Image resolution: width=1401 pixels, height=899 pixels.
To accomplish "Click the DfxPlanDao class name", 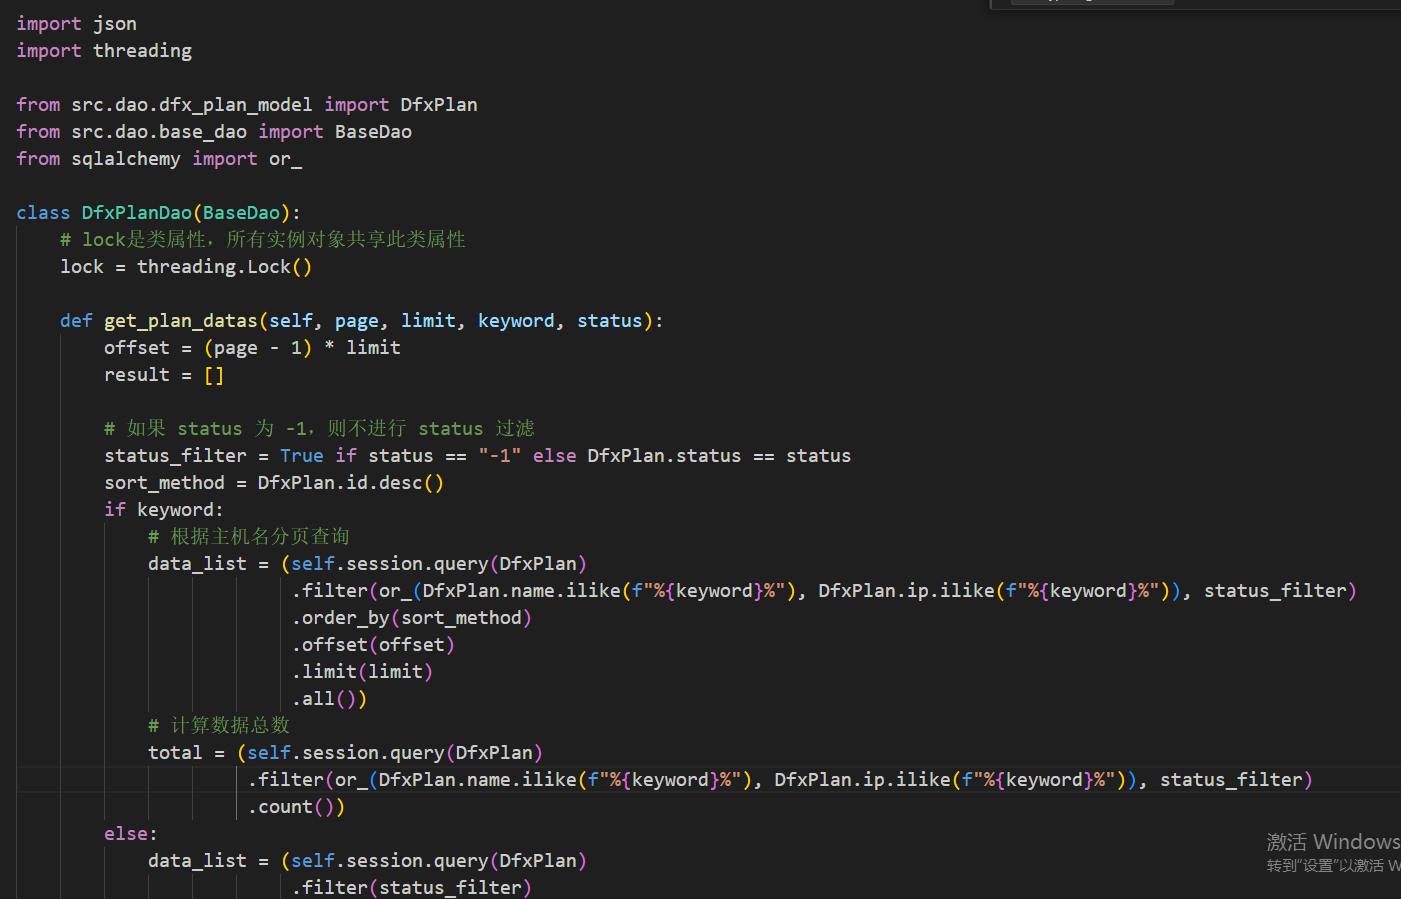I will (136, 213).
